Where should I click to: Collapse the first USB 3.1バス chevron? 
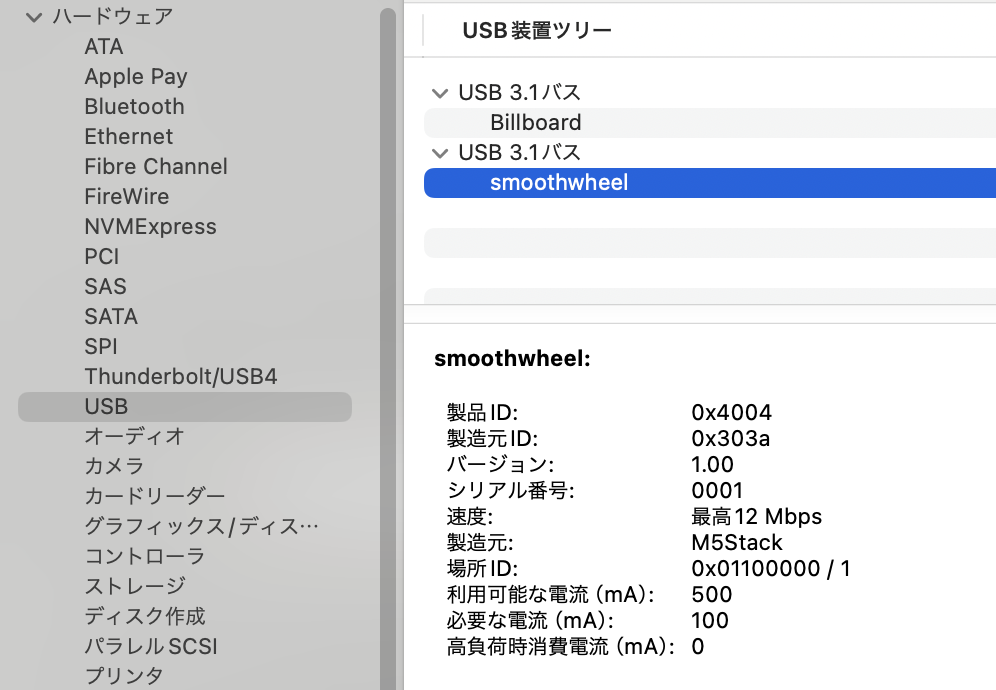pyautogui.click(x=440, y=94)
